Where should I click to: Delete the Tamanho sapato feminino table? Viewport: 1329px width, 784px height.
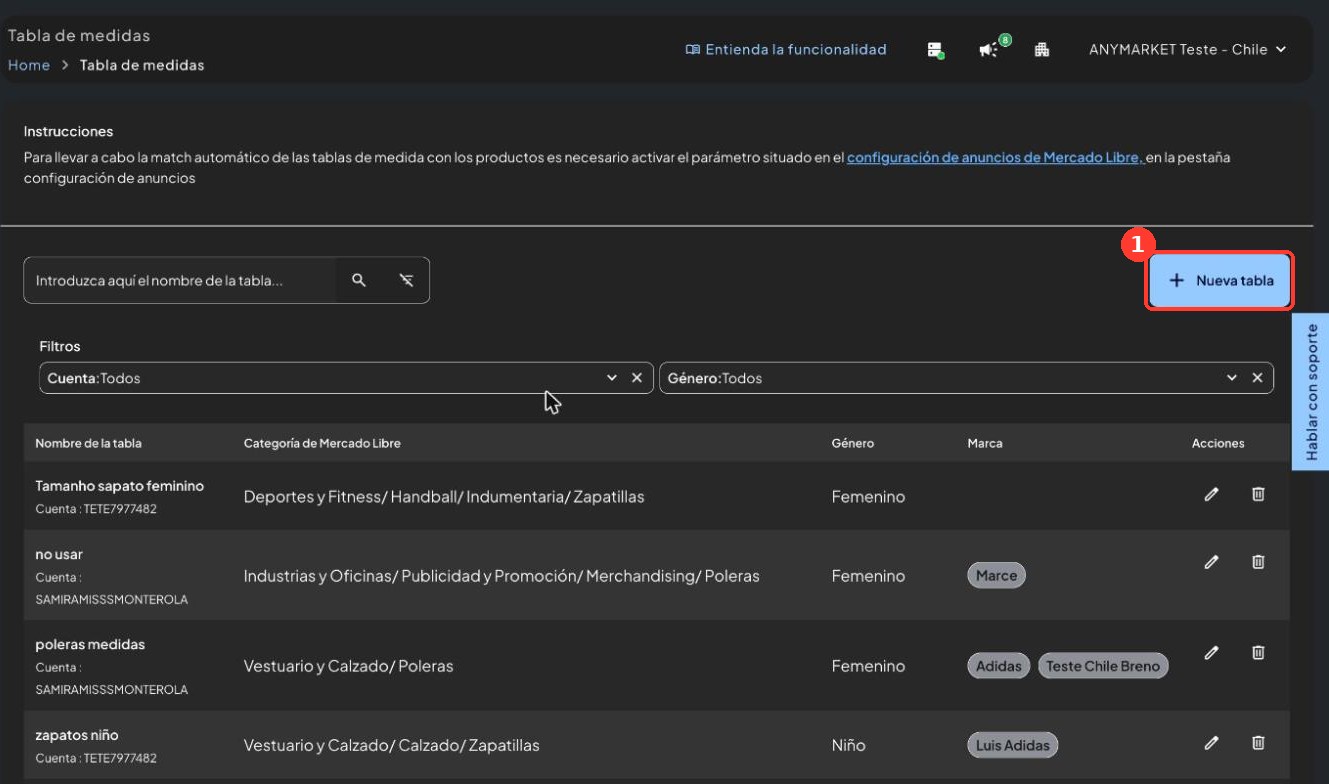(1258, 494)
